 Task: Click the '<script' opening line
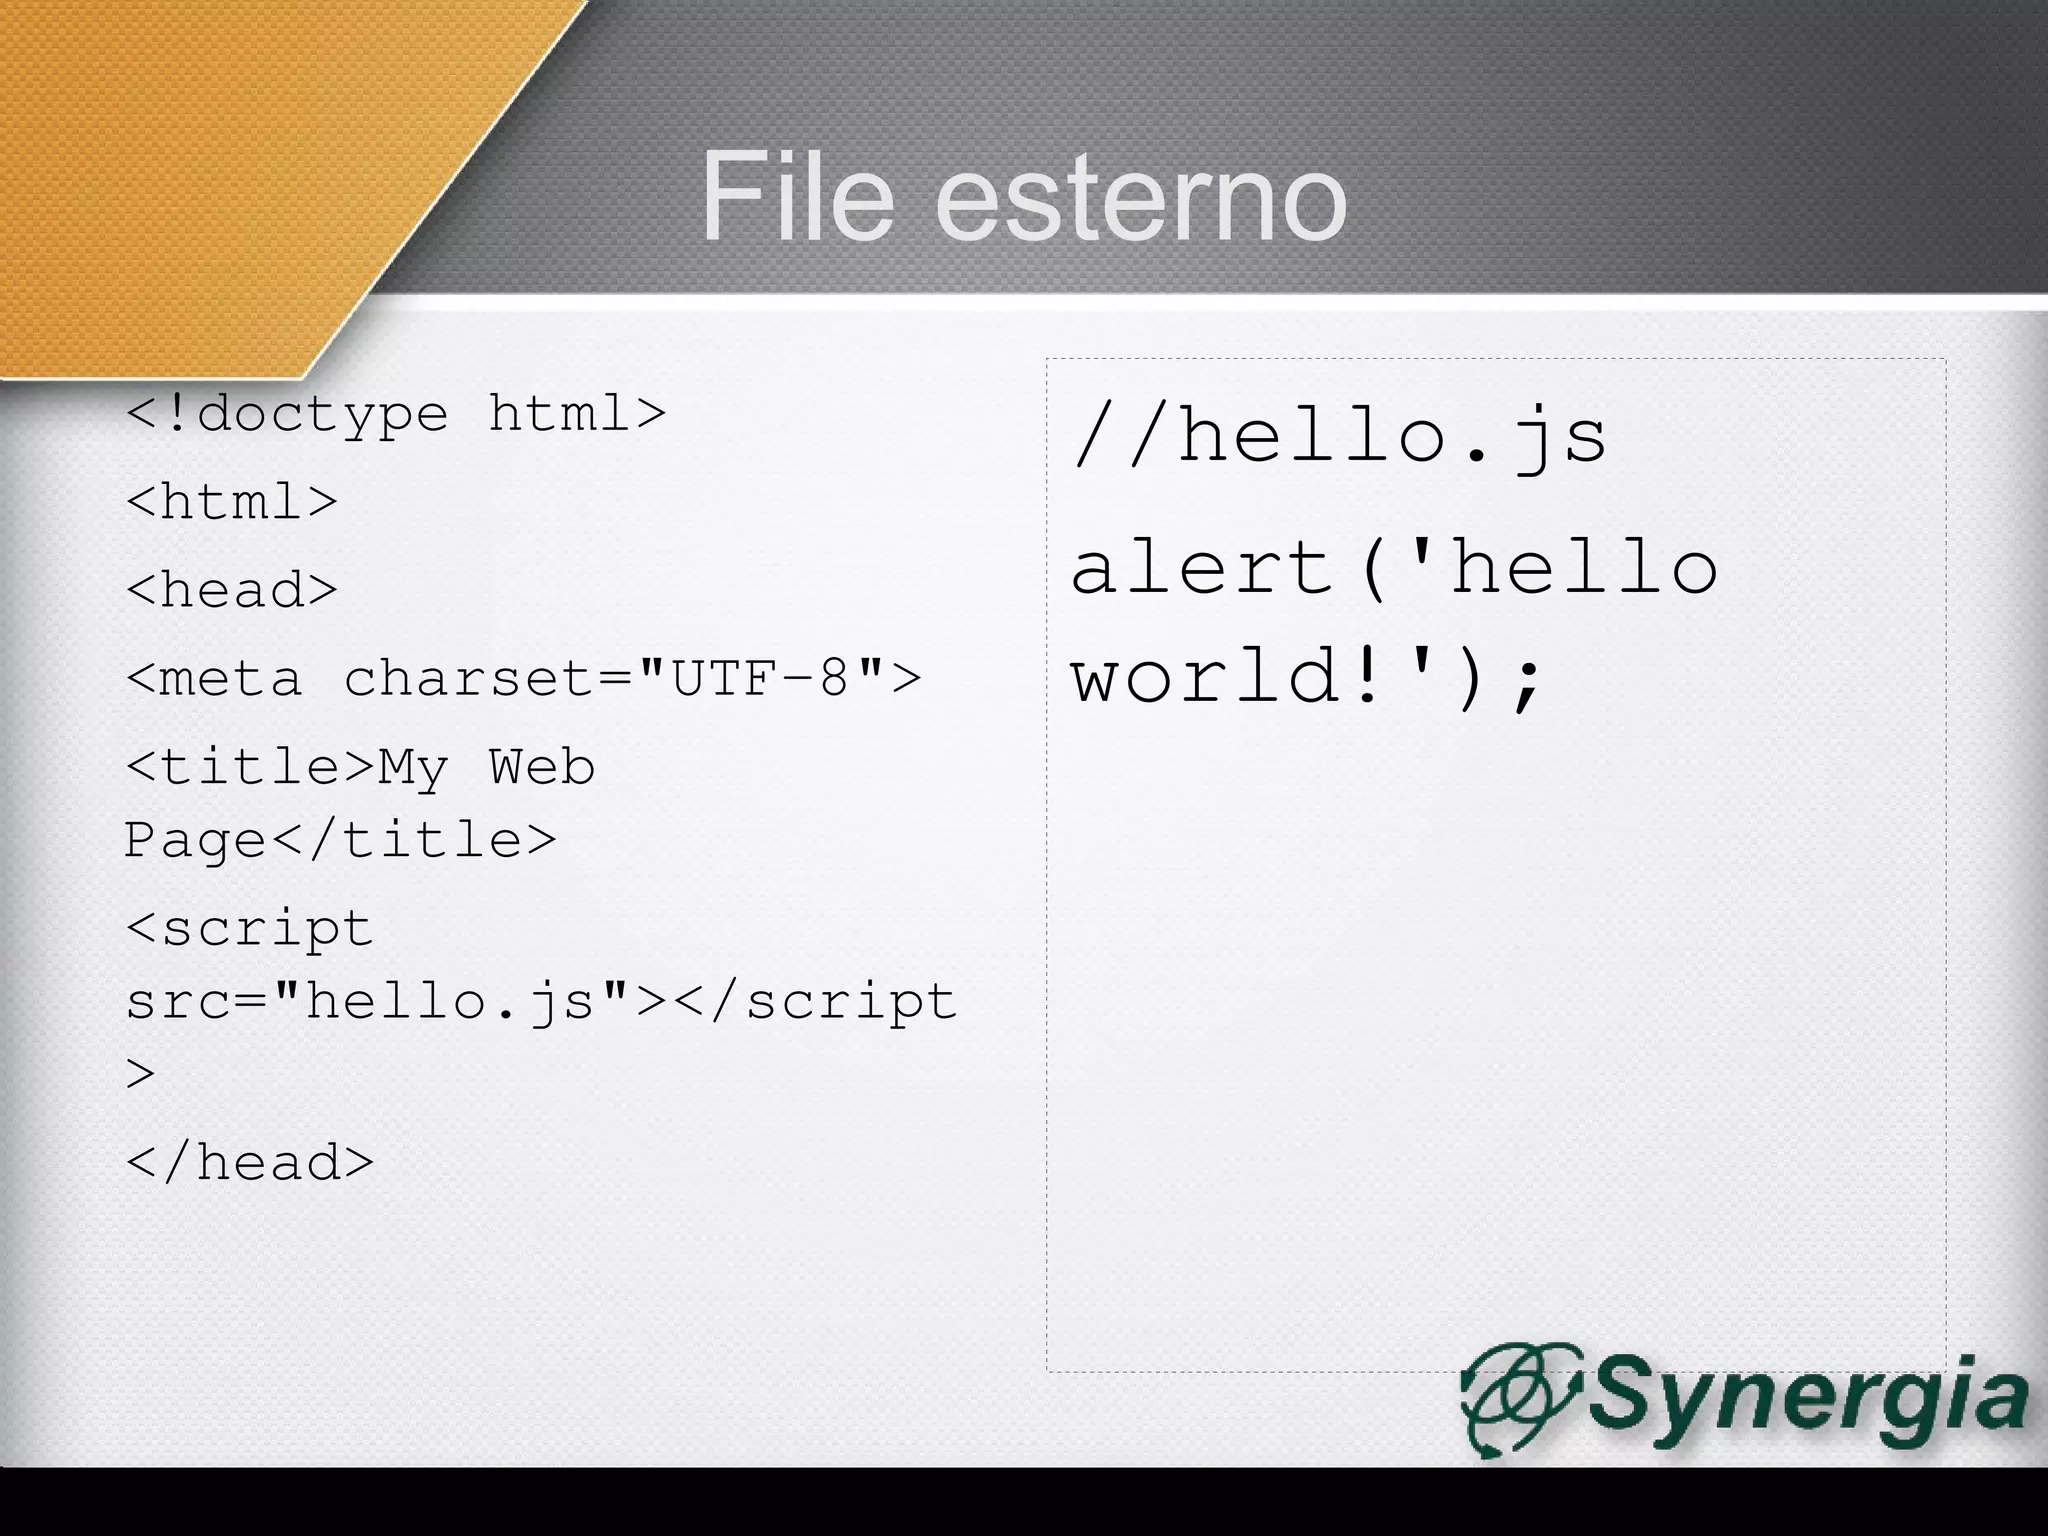coord(250,929)
